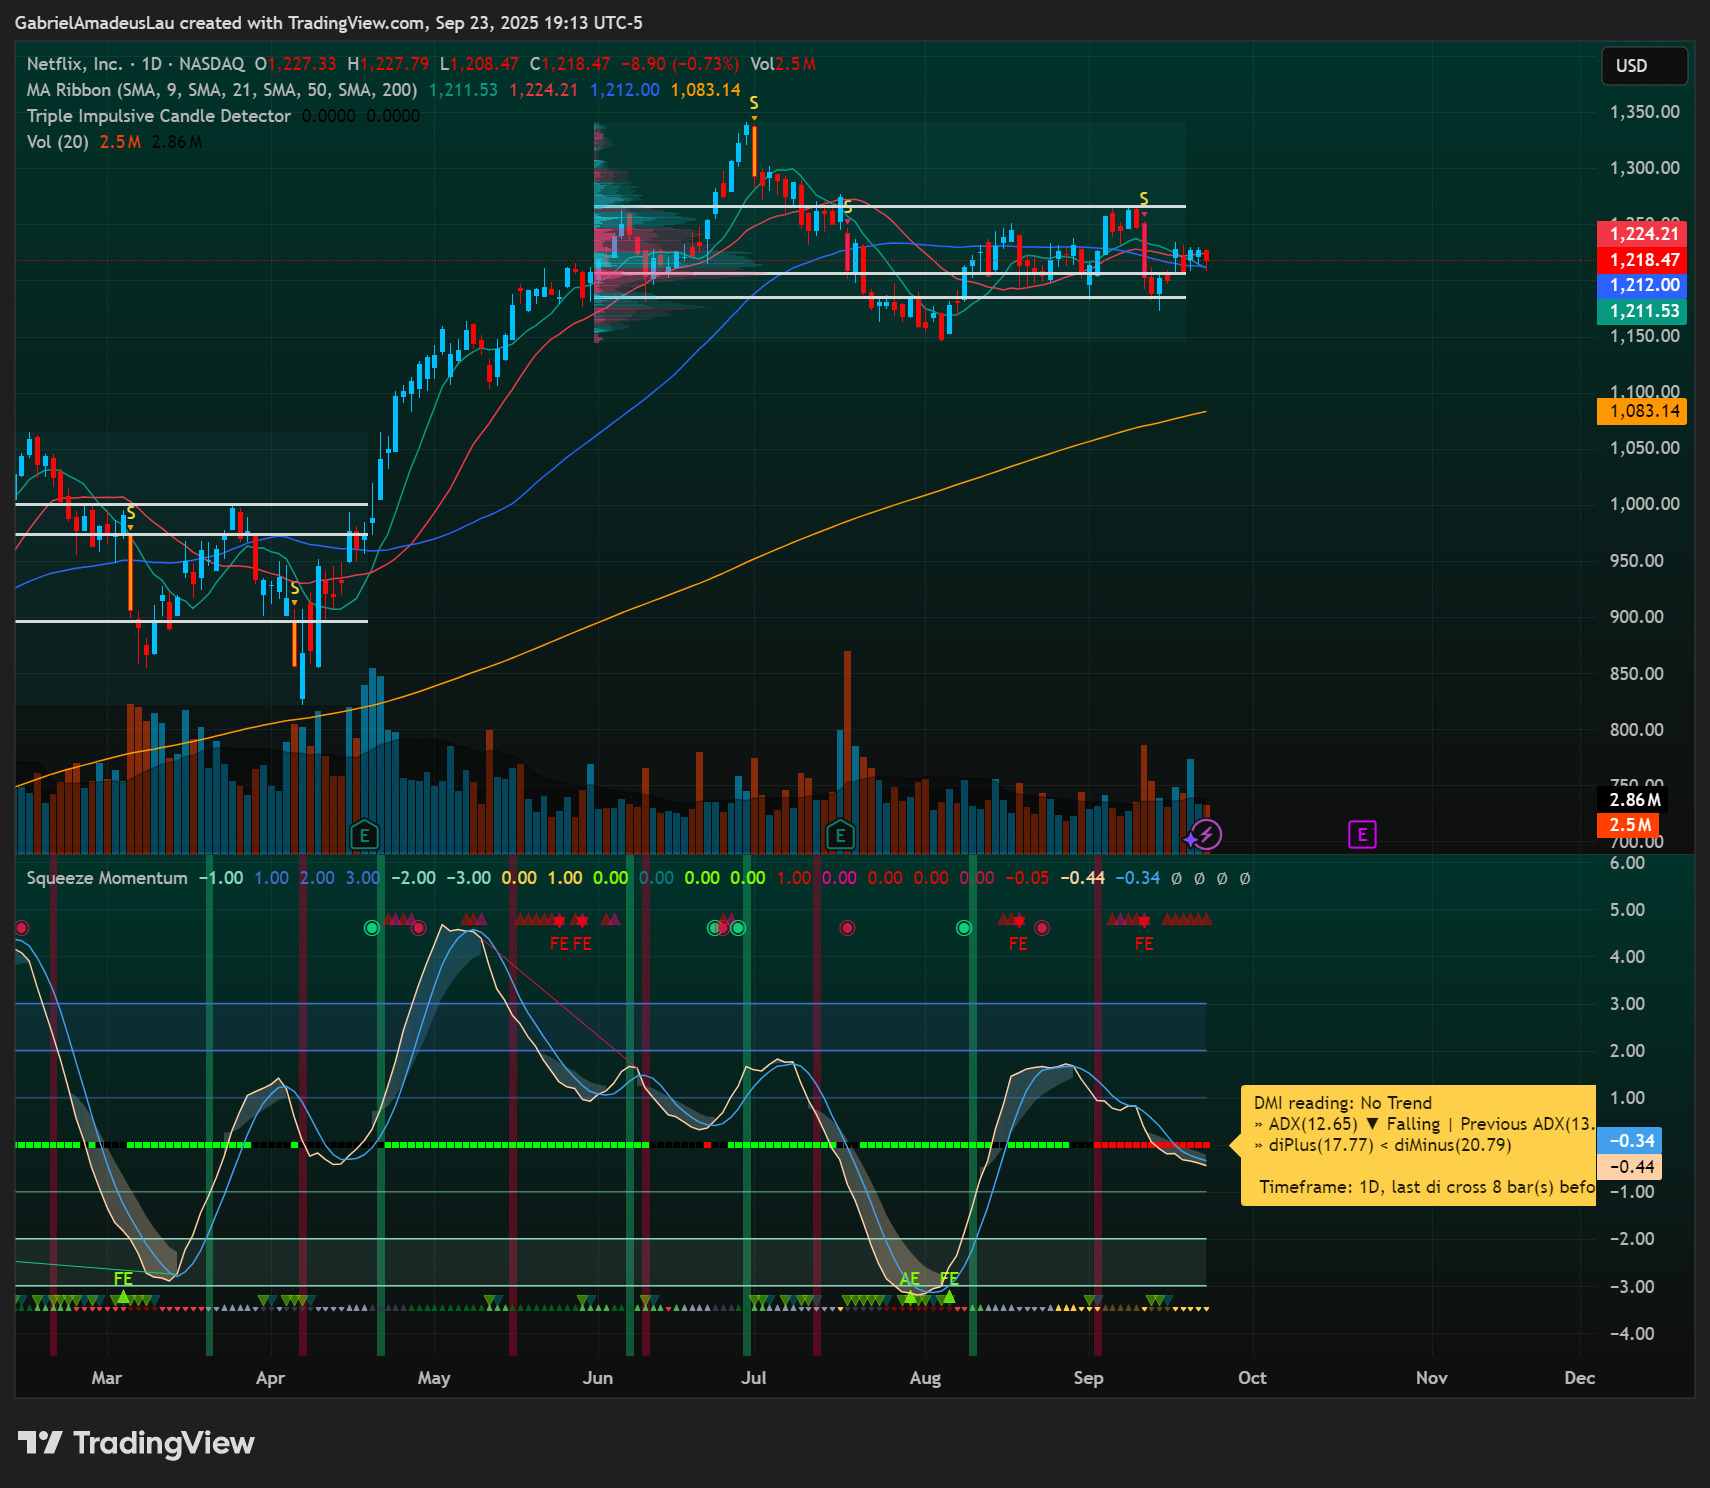Click the green FE label near March
Image resolution: width=1710 pixels, height=1488 pixels.
coord(123,1279)
